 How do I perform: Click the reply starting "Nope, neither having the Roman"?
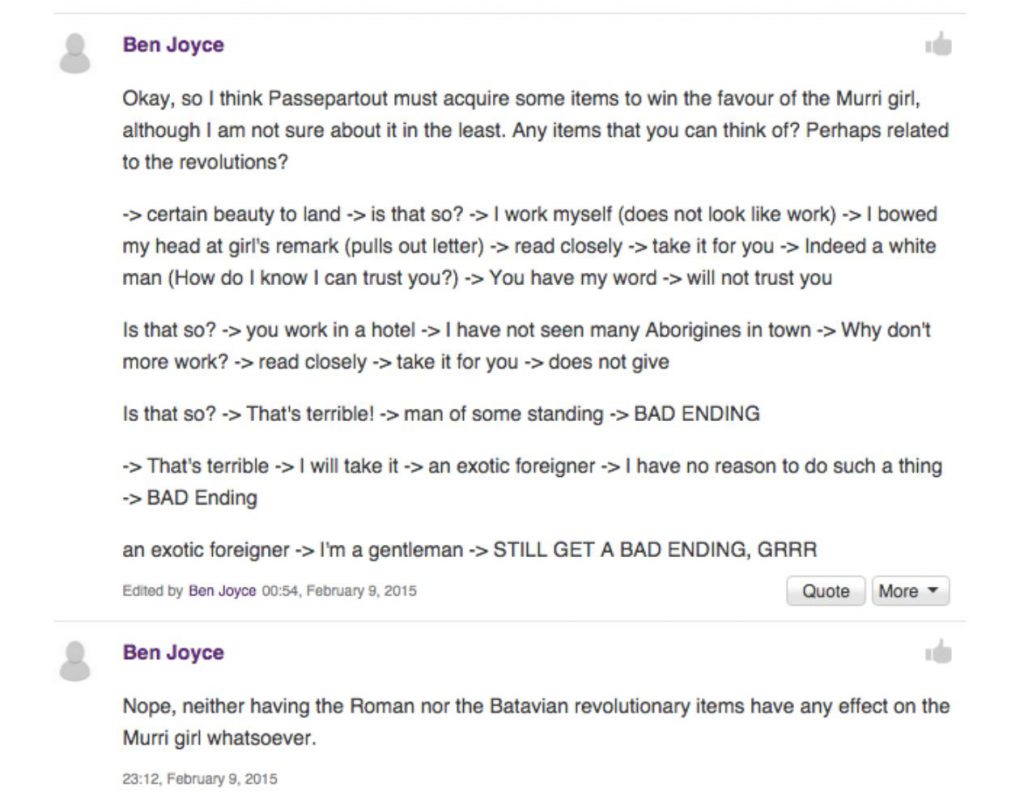535,724
